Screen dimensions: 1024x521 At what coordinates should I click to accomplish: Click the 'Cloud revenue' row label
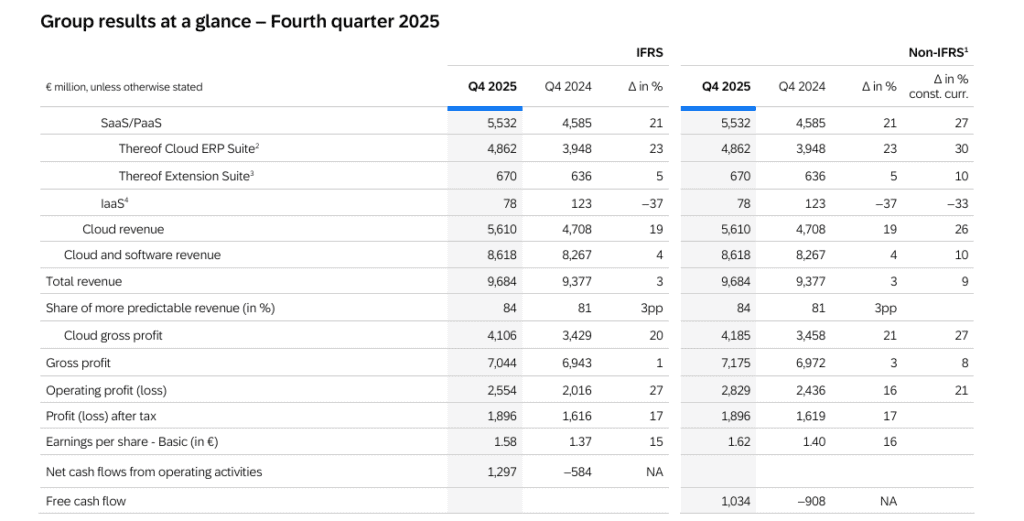tap(123, 229)
